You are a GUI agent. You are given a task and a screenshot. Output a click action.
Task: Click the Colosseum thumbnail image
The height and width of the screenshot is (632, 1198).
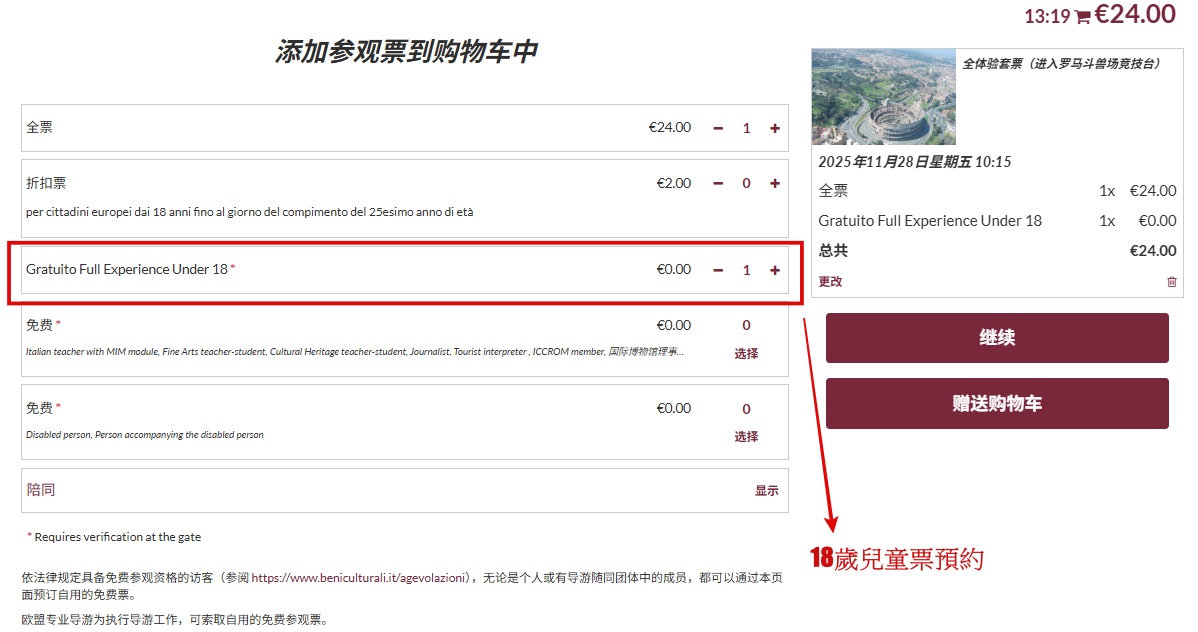[883, 97]
